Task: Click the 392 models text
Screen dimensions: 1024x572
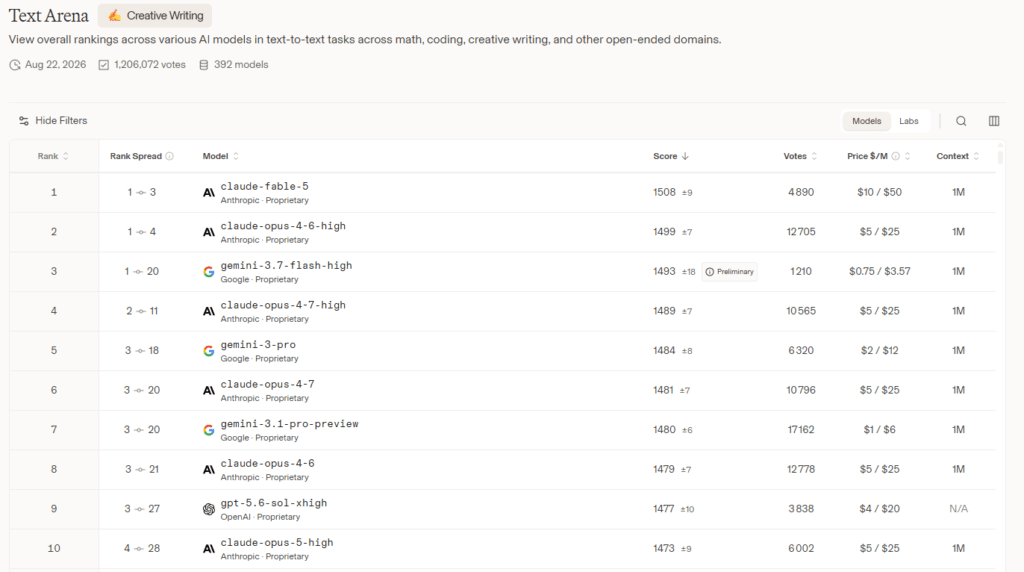Action: click(x=241, y=65)
